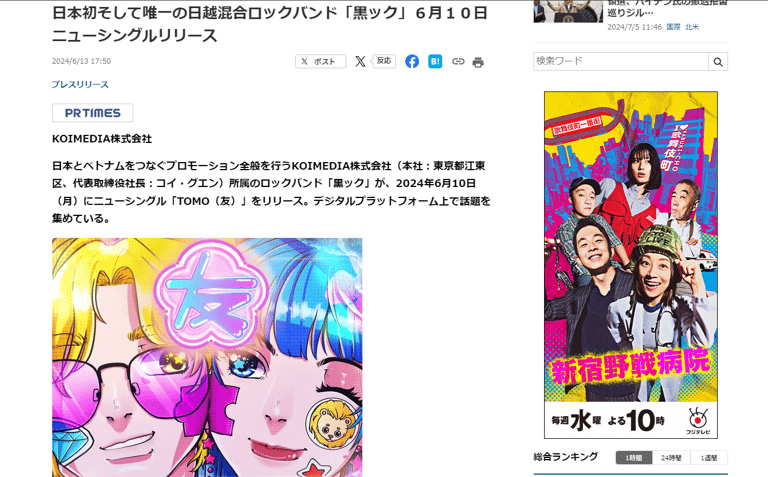Click the article headline about 黒ック
Image resolution: width=768 pixels, height=477 pixels.
pos(270,24)
